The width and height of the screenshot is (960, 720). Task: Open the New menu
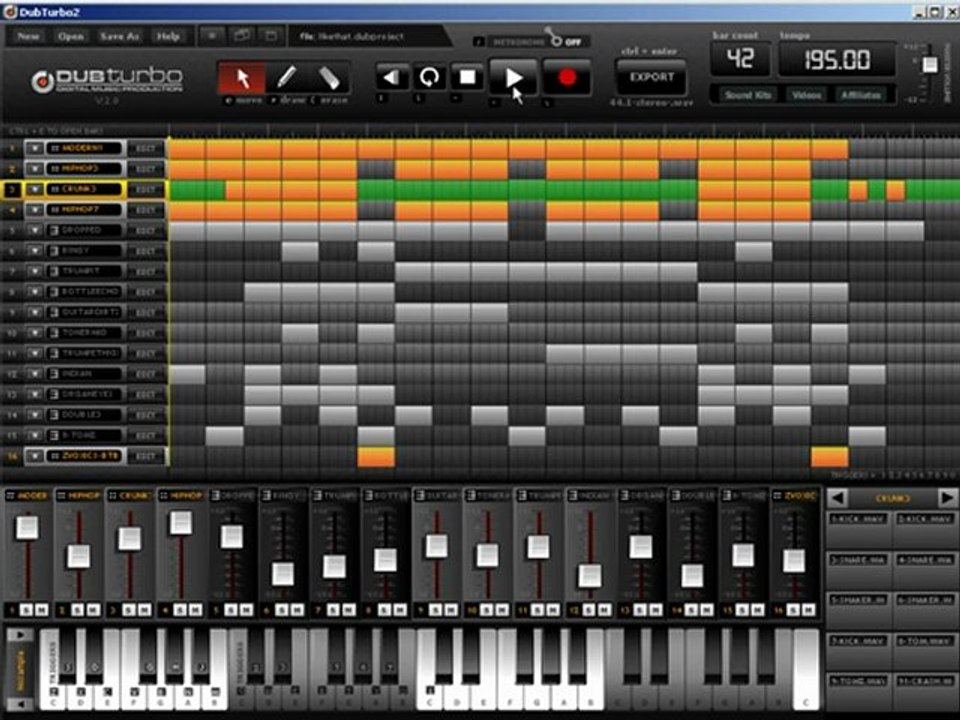click(x=28, y=36)
